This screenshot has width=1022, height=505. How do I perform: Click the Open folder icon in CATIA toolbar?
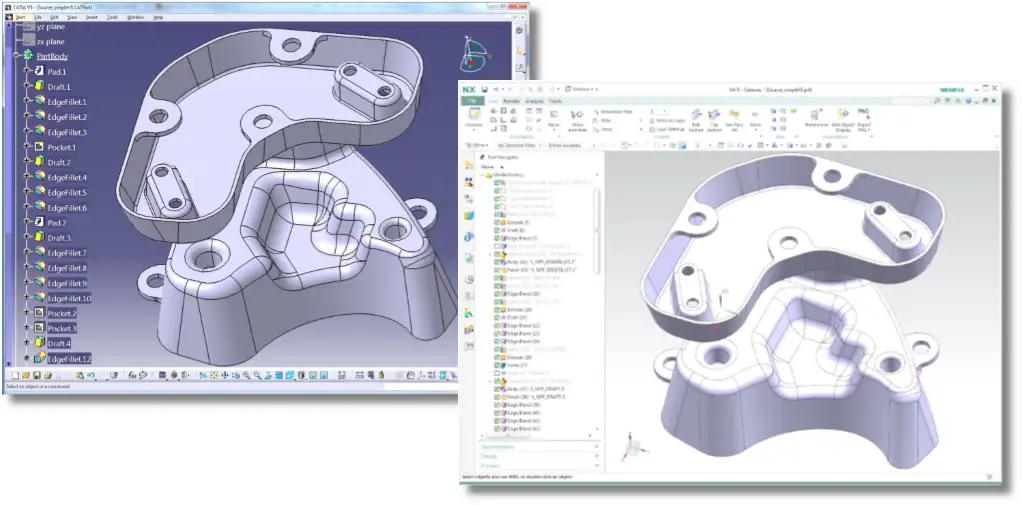point(25,375)
